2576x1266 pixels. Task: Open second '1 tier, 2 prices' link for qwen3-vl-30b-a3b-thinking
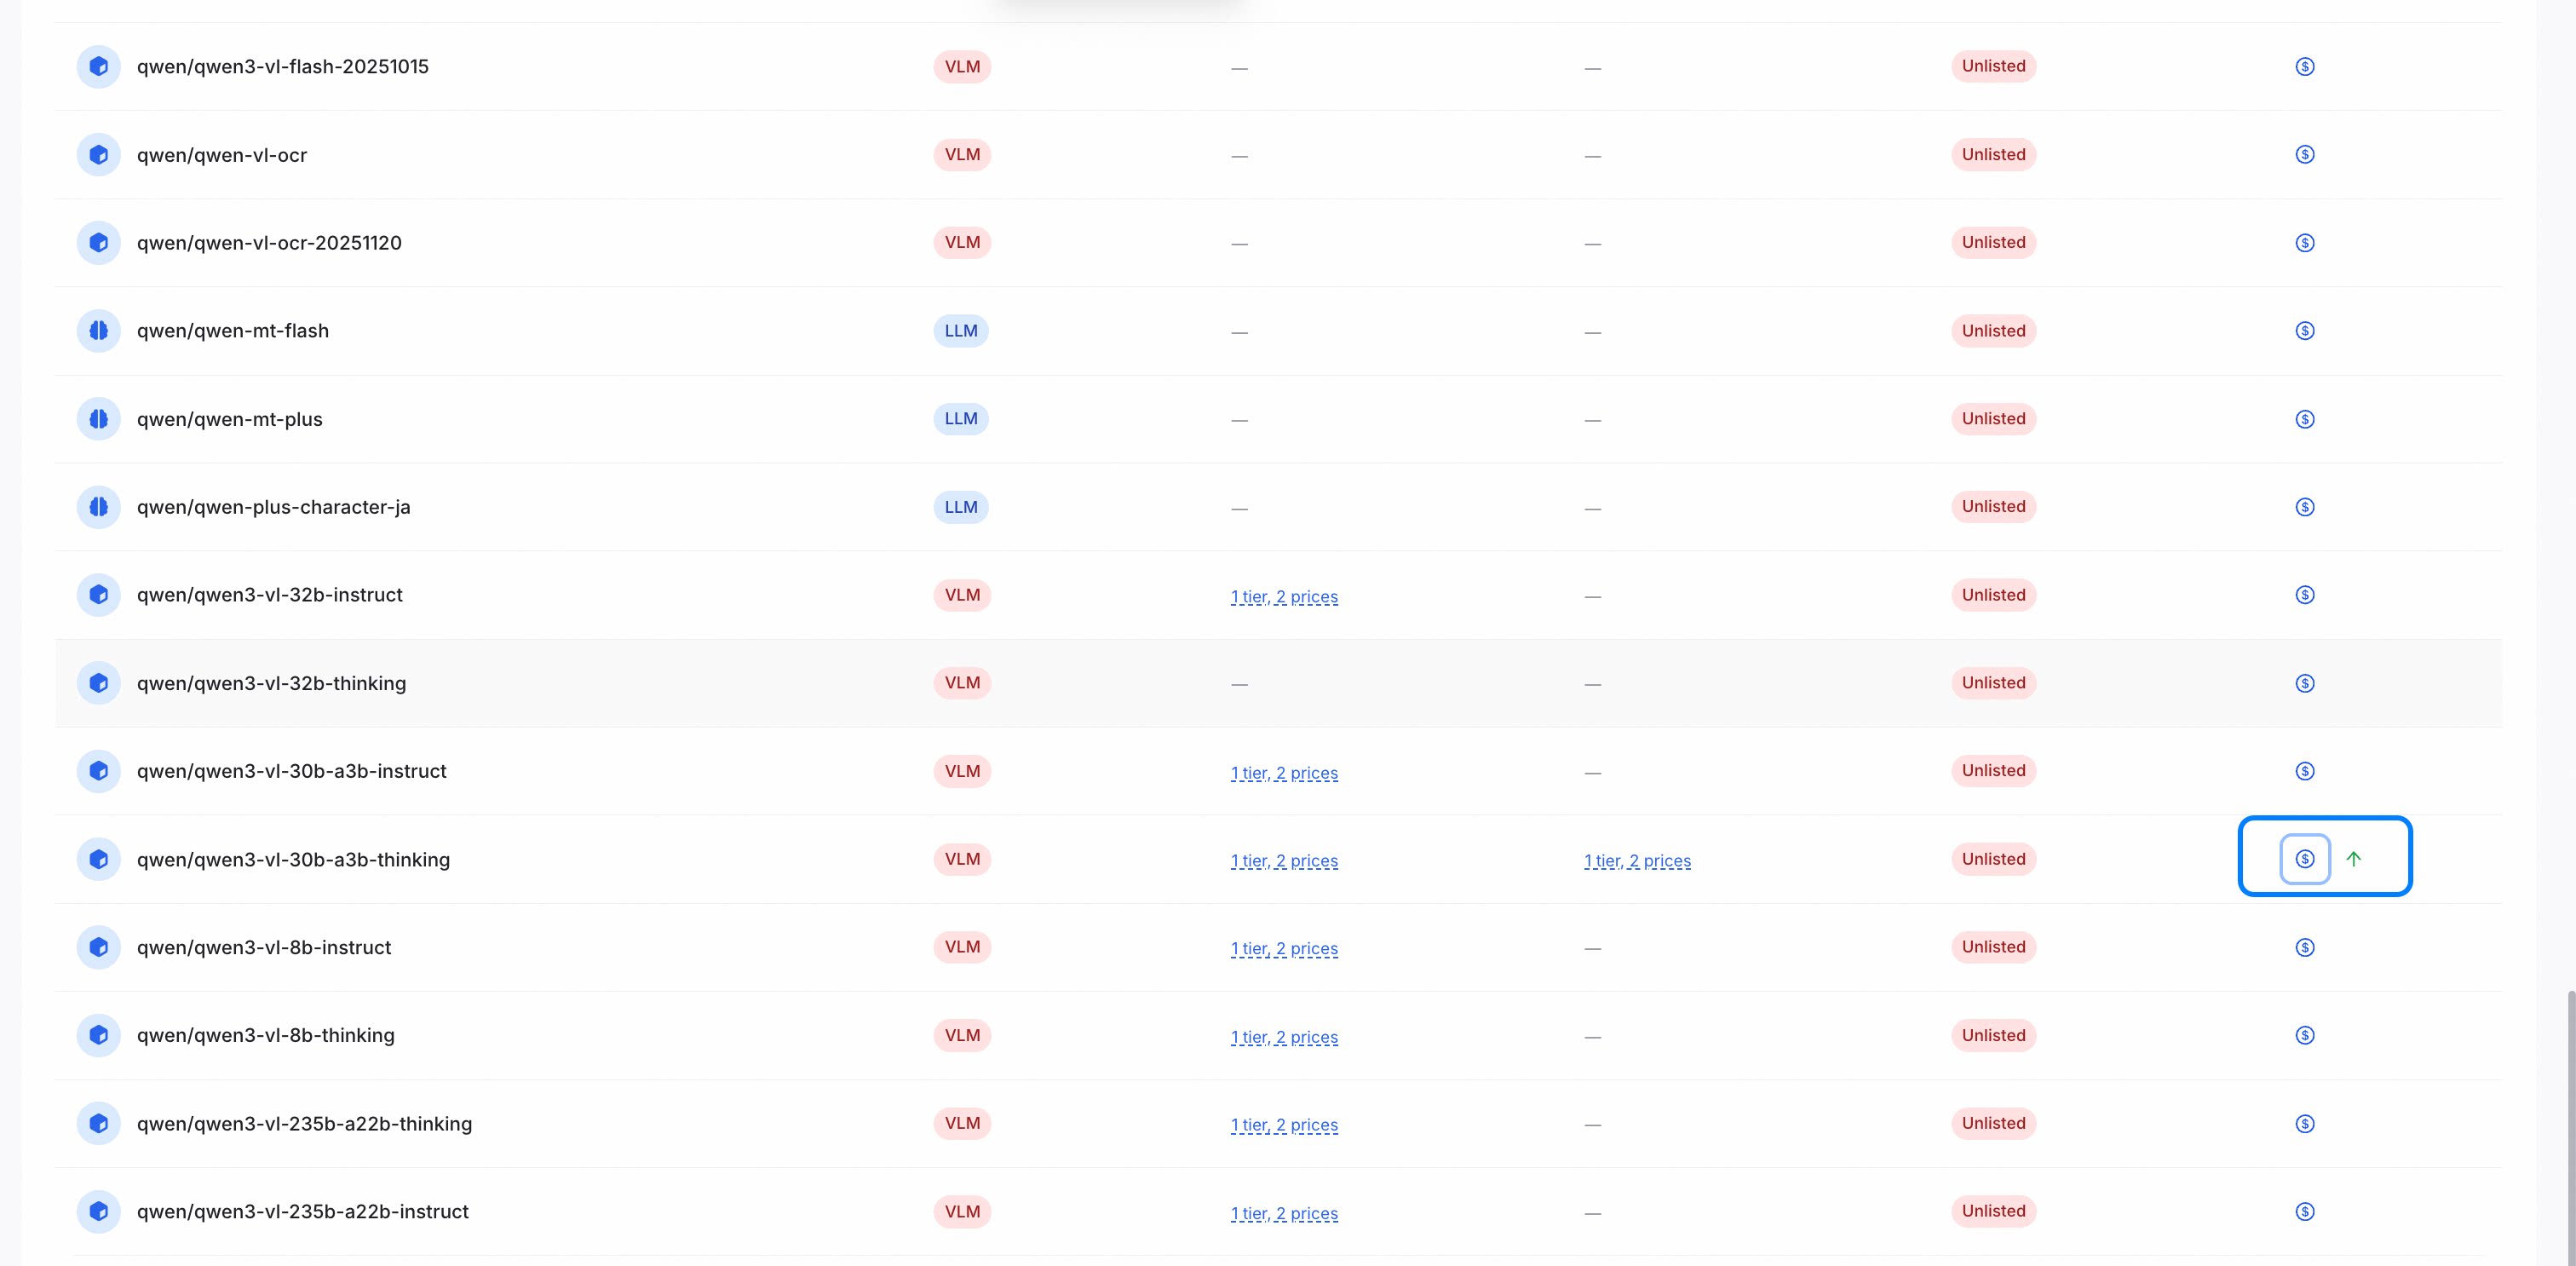(1637, 860)
